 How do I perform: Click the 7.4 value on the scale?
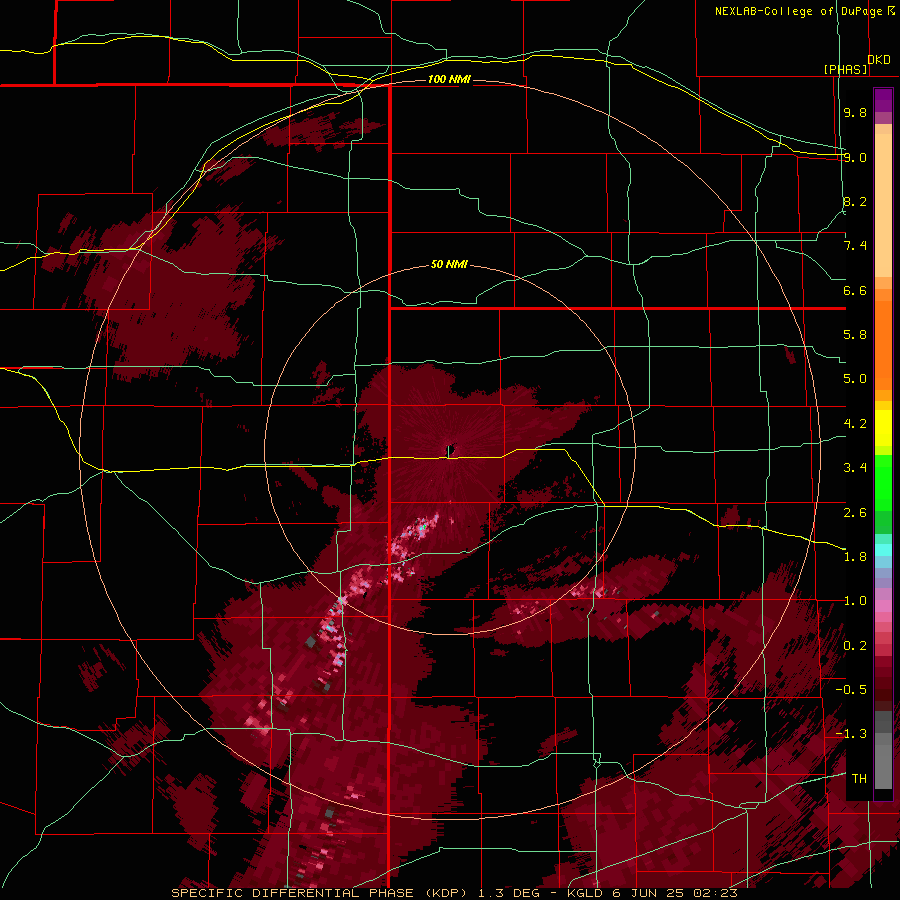[x=855, y=246]
